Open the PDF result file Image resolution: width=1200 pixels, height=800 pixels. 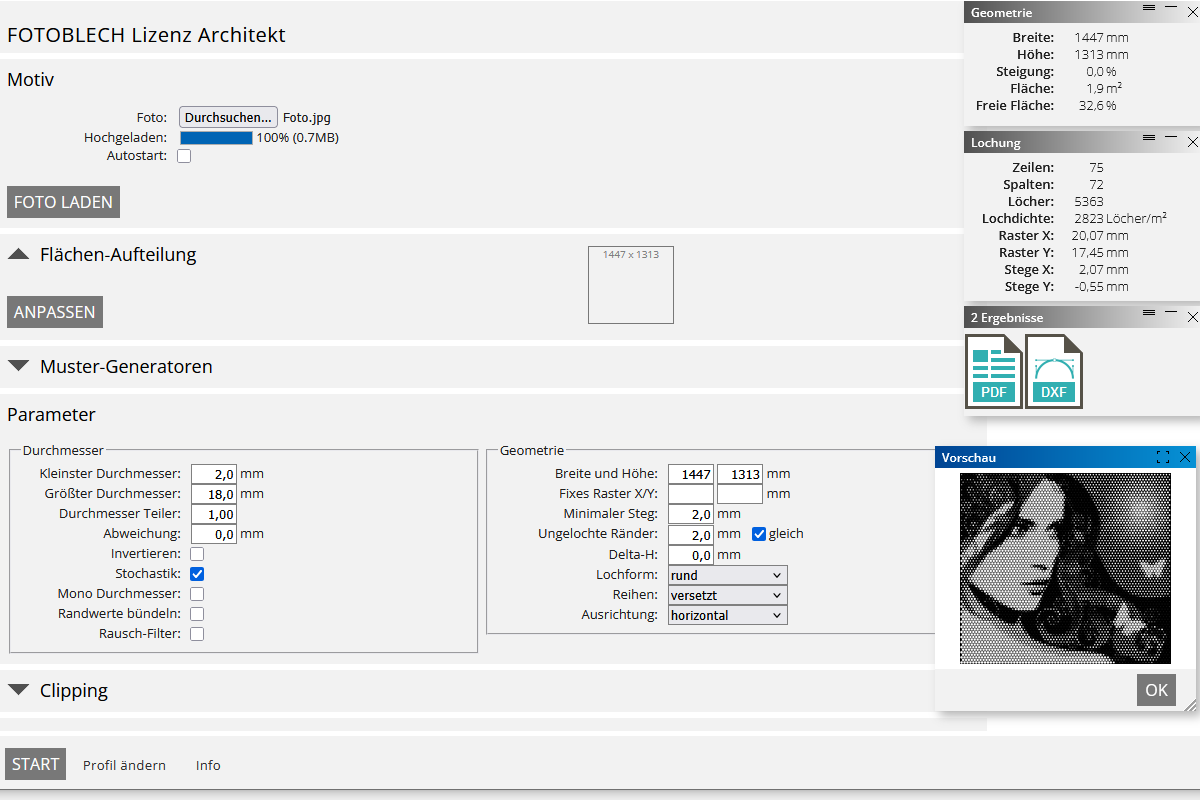click(x=993, y=371)
